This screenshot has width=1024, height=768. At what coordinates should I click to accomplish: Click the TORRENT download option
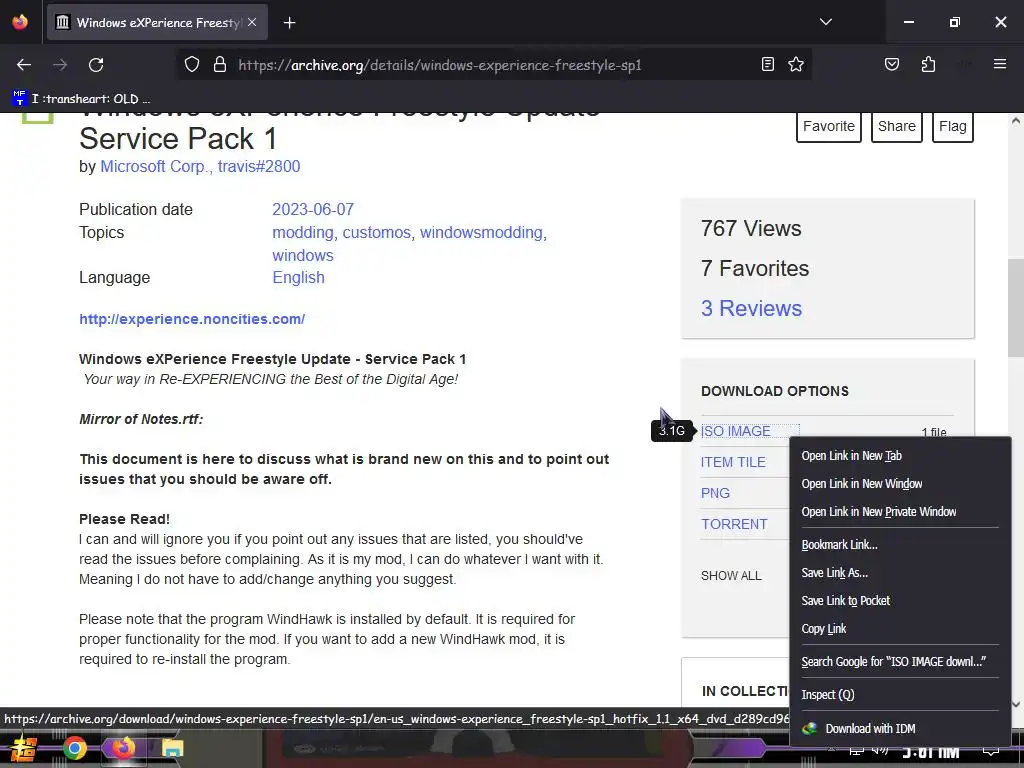click(x=734, y=524)
